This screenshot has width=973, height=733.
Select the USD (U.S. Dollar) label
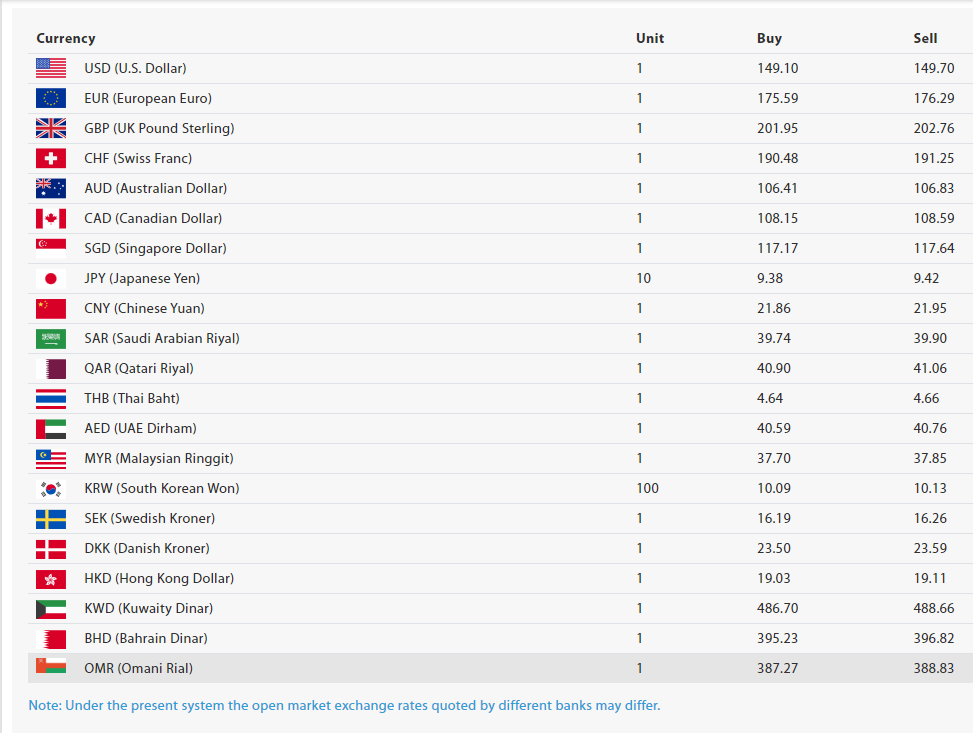coord(135,68)
